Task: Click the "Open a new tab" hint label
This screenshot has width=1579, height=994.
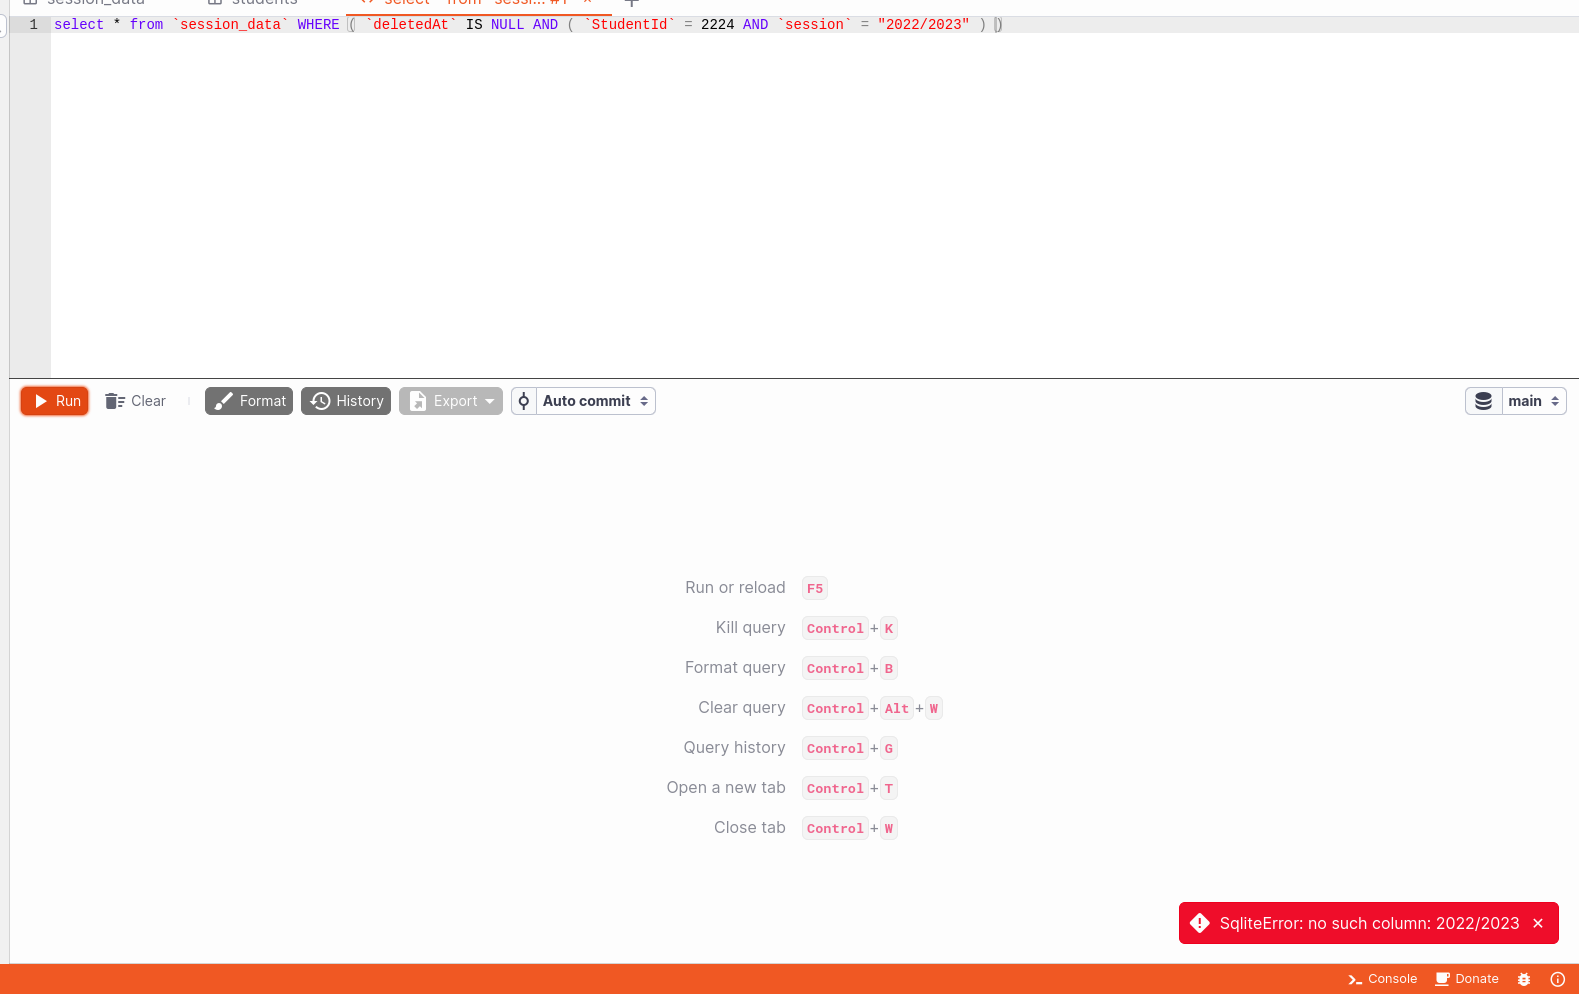Action: point(726,788)
